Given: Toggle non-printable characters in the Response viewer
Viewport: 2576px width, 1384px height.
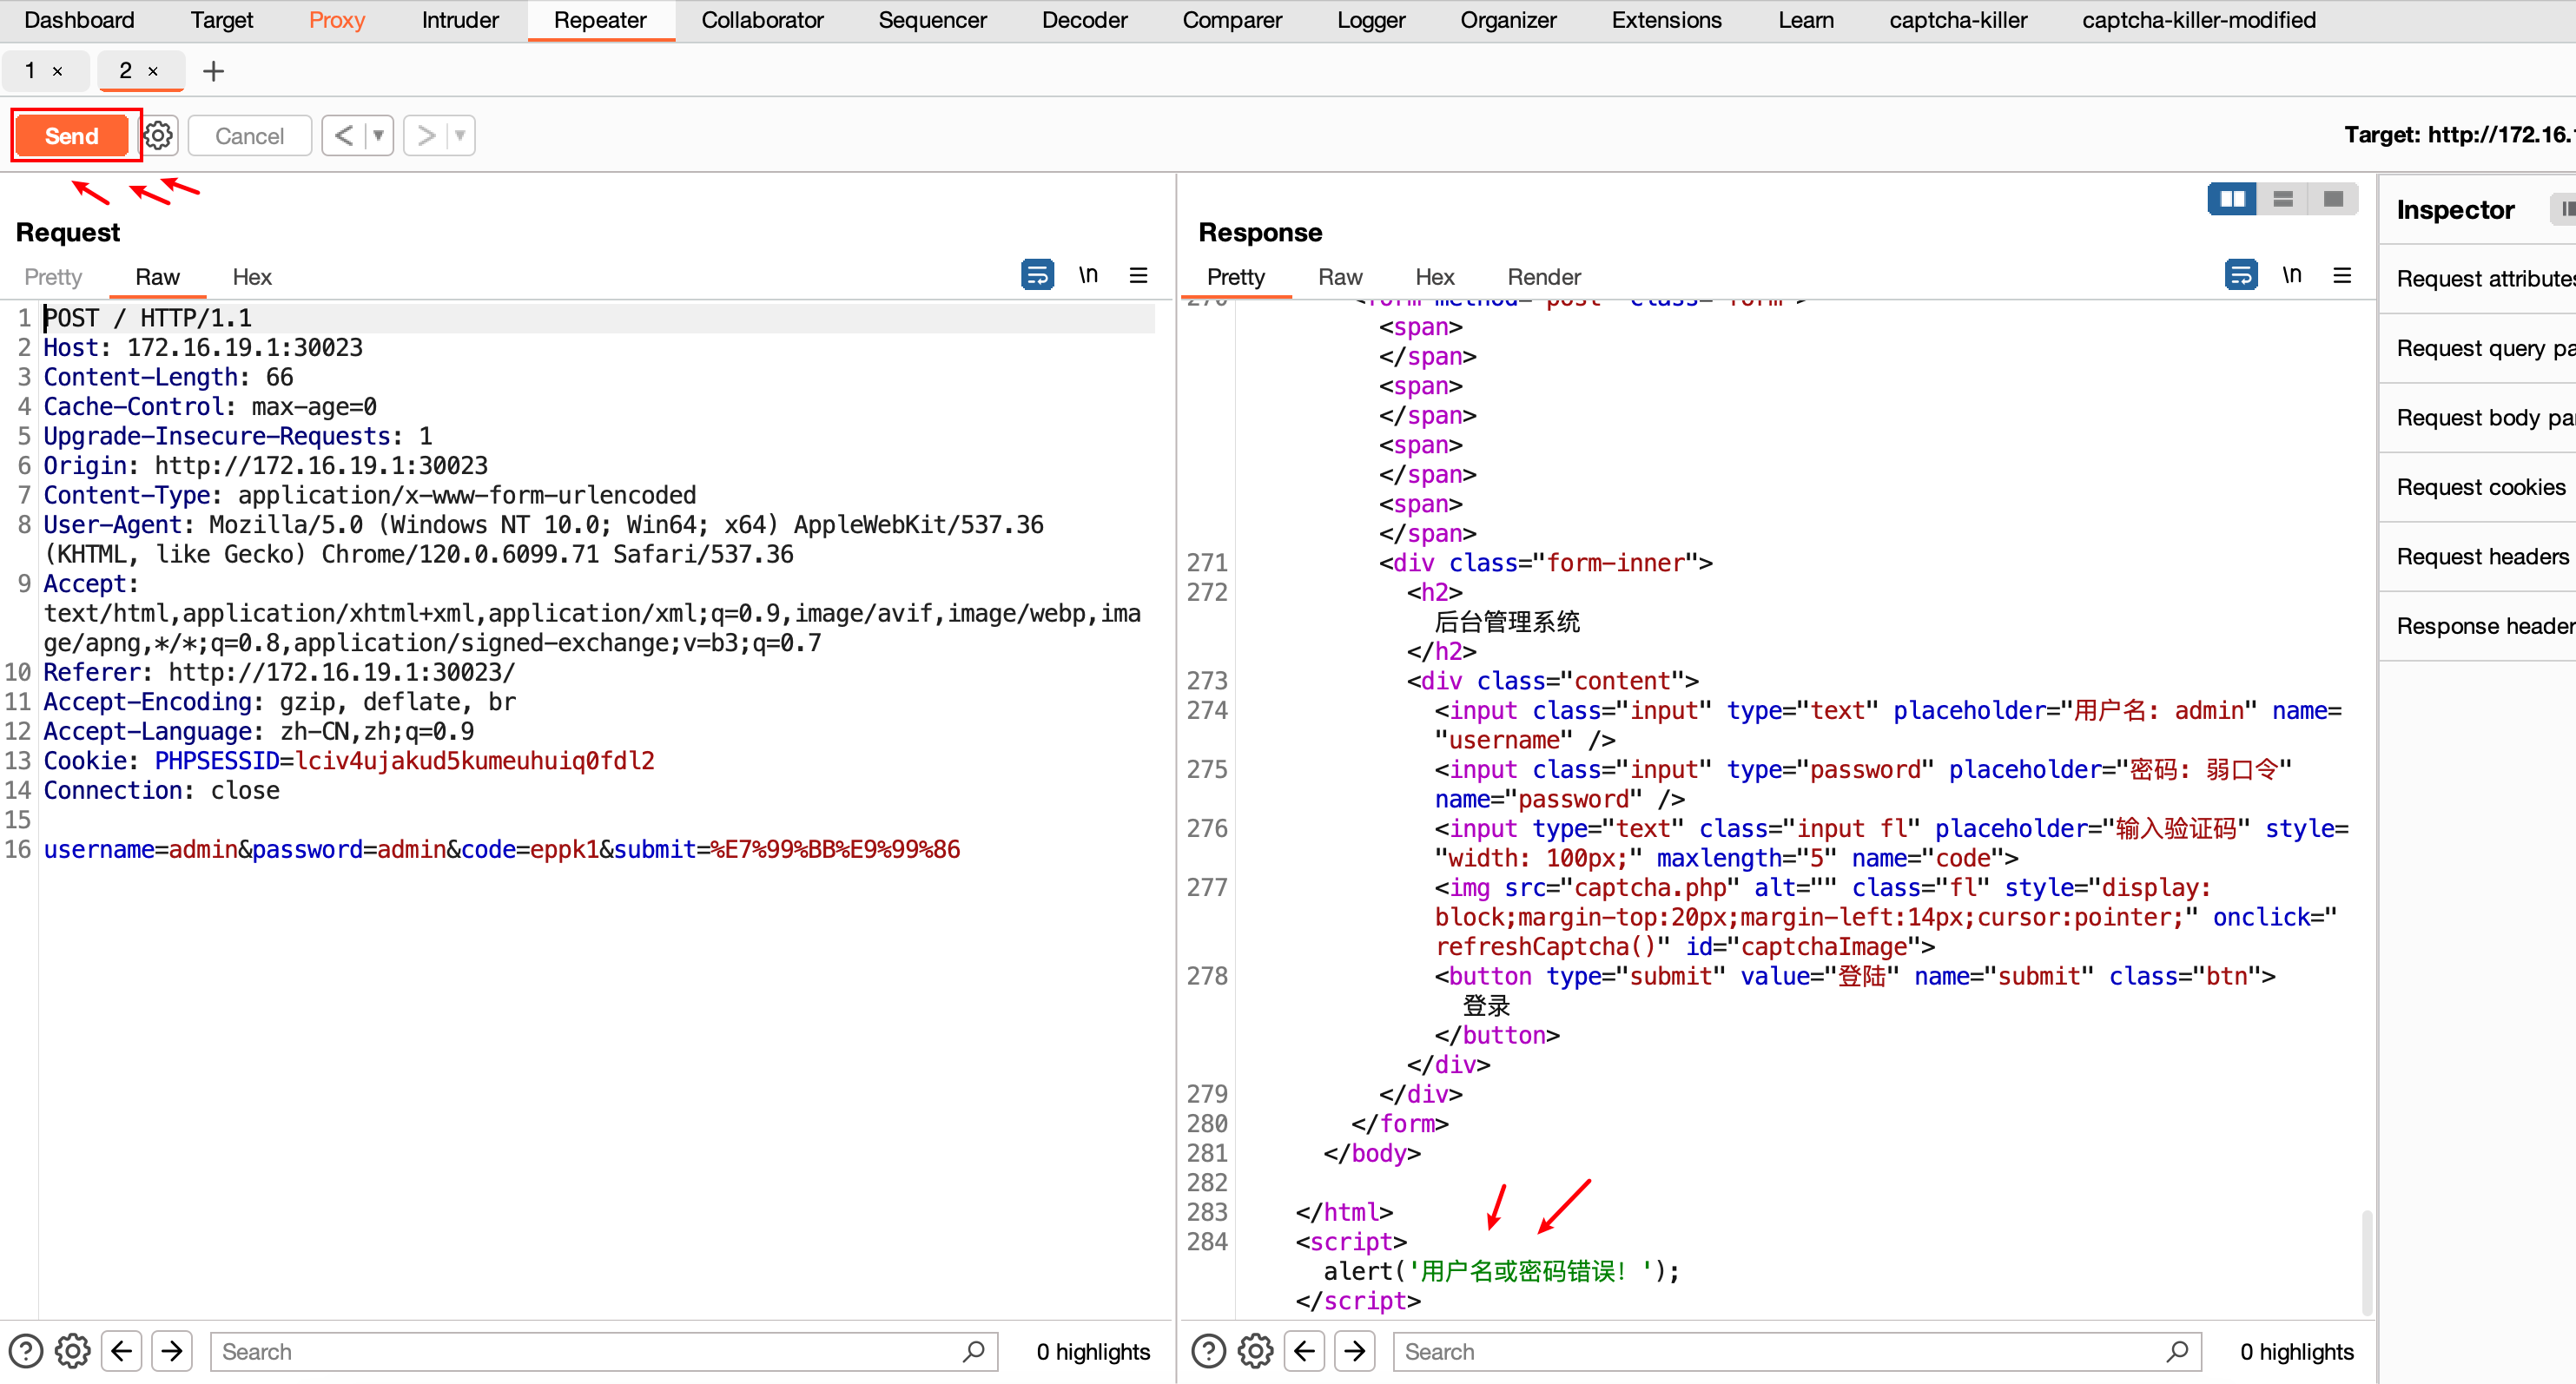Looking at the screenshot, I should click(x=2292, y=274).
